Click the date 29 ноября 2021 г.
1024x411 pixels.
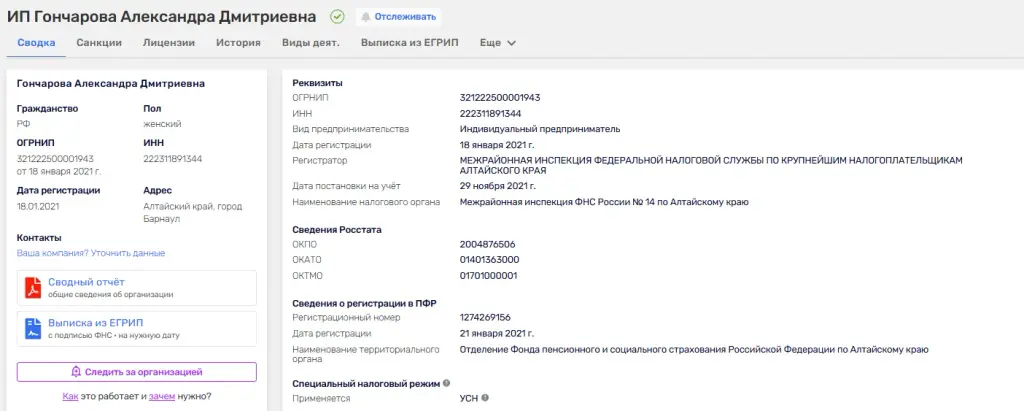(x=498, y=186)
